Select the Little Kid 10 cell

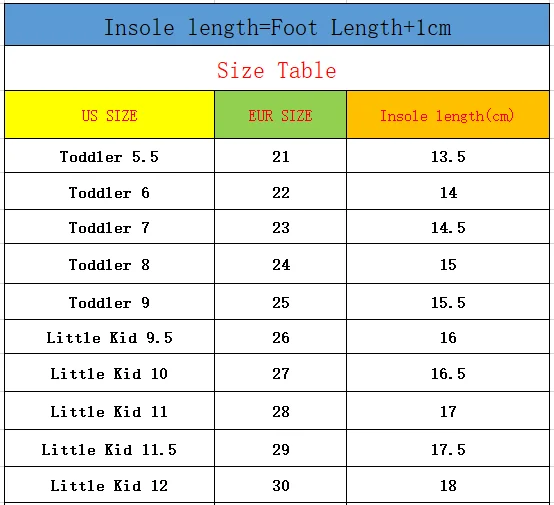click(x=110, y=373)
